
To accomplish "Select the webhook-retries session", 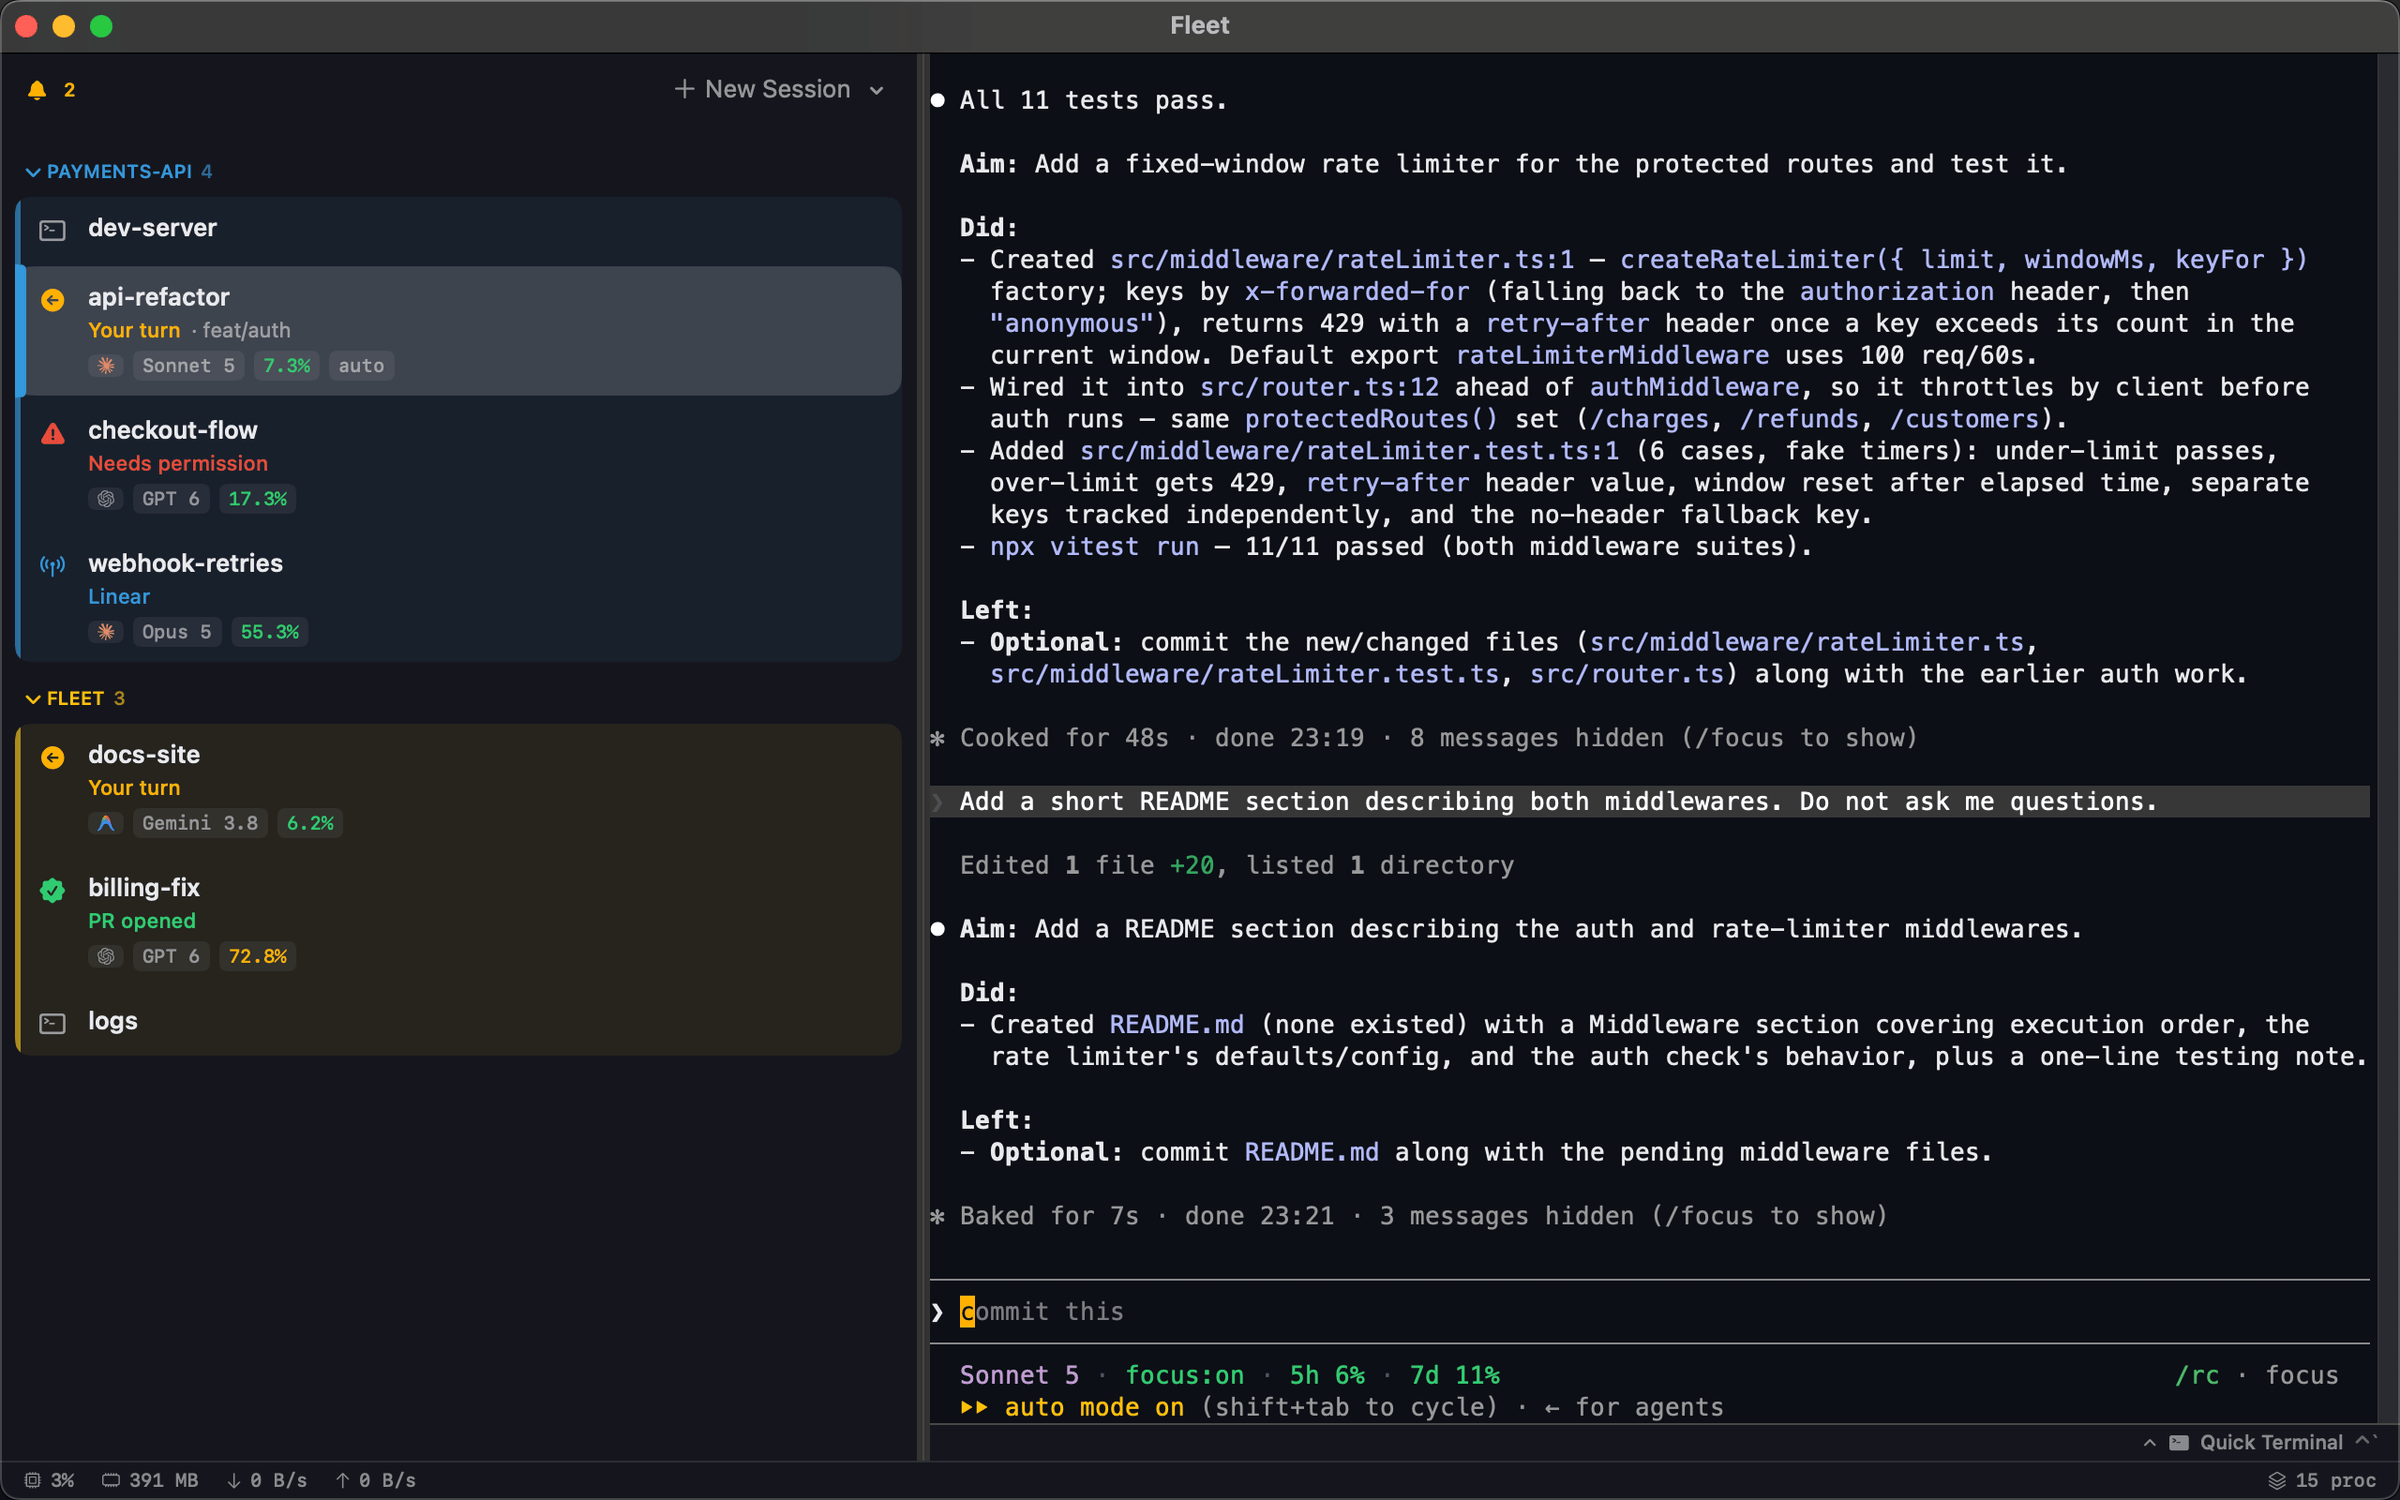I will [x=460, y=596].
